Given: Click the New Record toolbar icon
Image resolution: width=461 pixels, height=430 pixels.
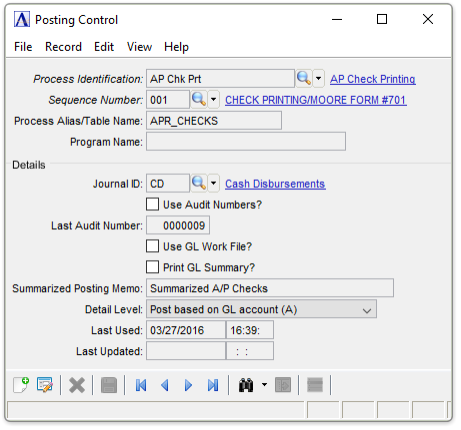Looking at the screenshot, I should [x=21, y=385].
